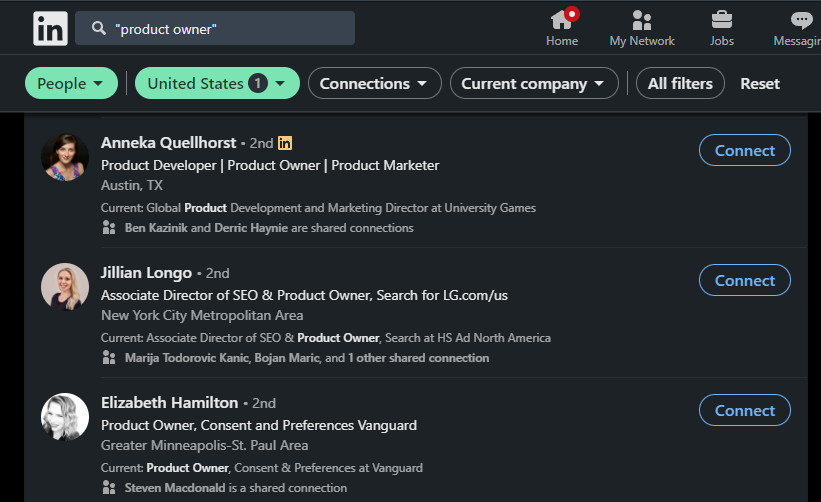This screenshot has width=821, height=502.
Task: Click shared connections icon under Jillian Longo
Action: point(109,358)
